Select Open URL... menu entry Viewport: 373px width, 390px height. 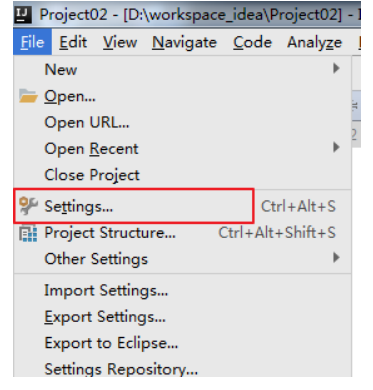[182, 122]
